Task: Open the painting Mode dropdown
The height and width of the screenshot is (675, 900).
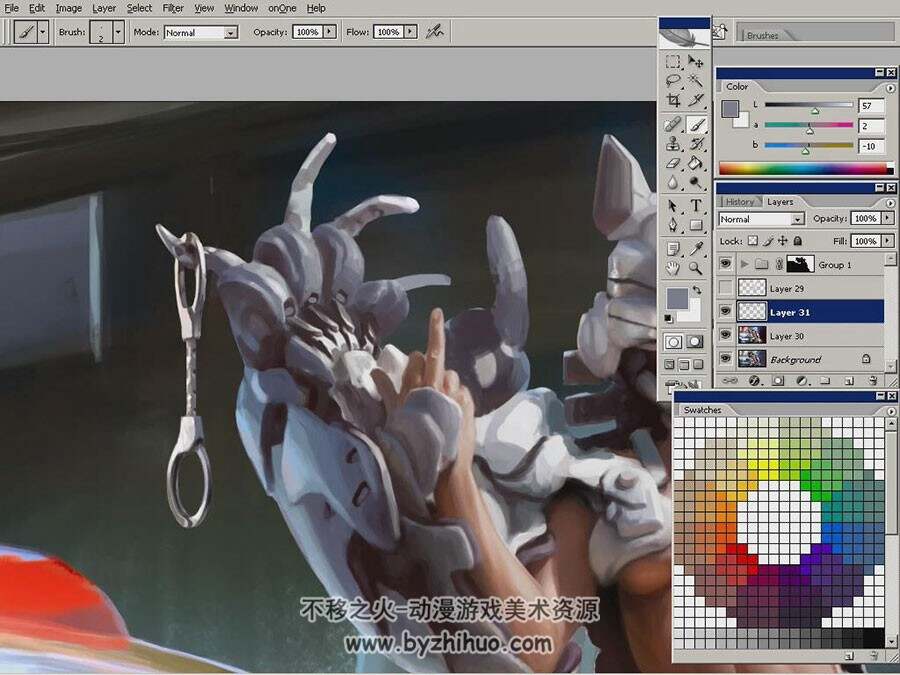Action: [231, 33]
